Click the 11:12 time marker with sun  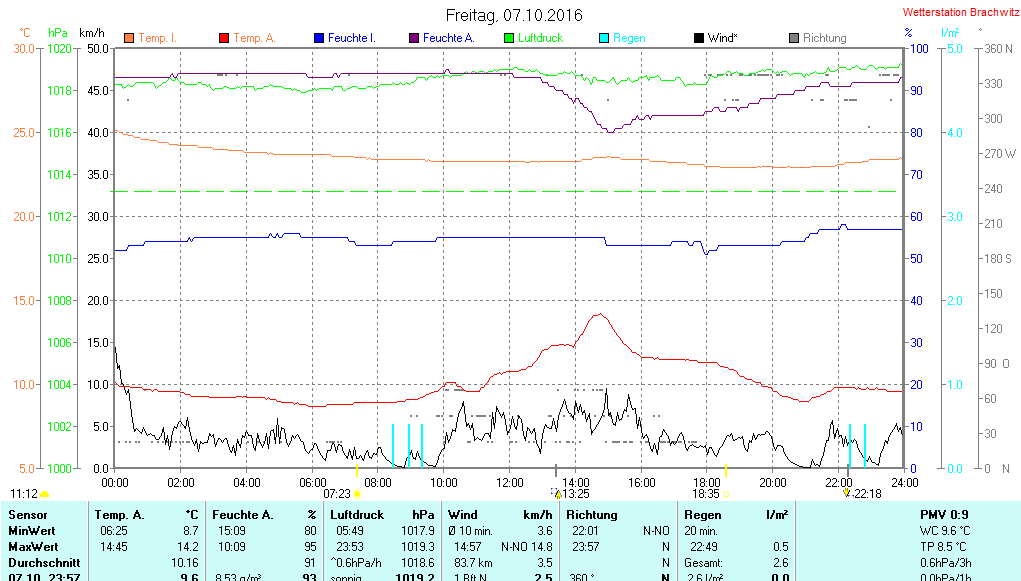coord(25,493)
